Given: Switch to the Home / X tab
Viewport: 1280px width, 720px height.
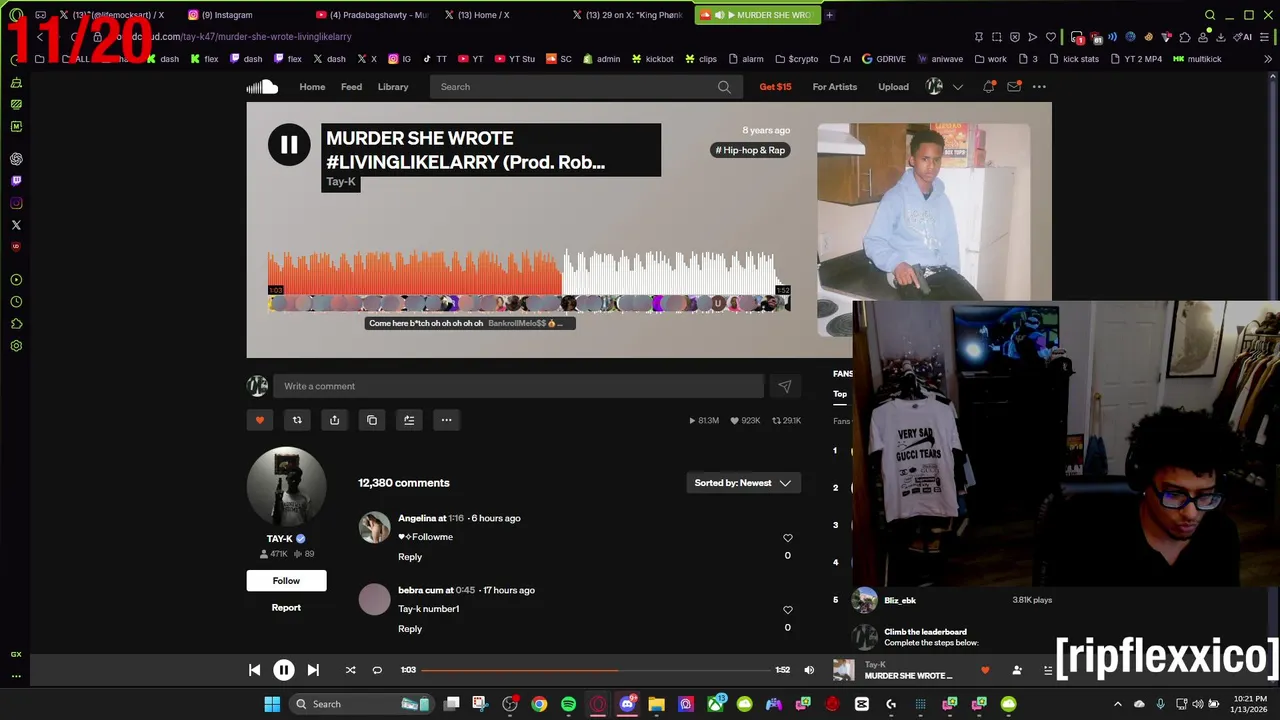Looking at the screenshot, I should (500, 15).
